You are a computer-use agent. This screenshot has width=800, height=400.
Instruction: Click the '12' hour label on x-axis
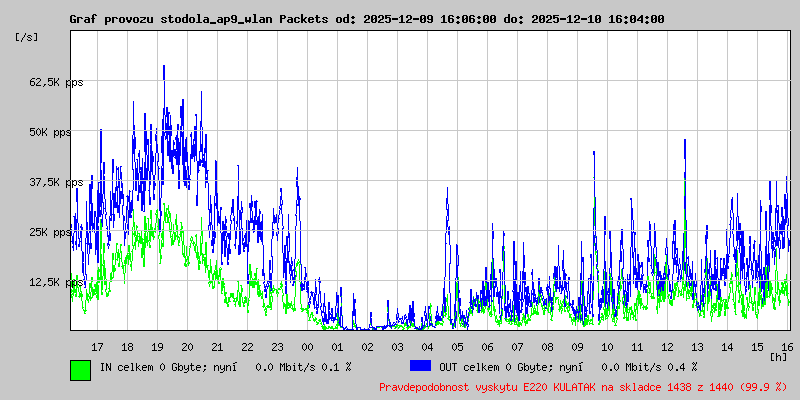point(667,347)
